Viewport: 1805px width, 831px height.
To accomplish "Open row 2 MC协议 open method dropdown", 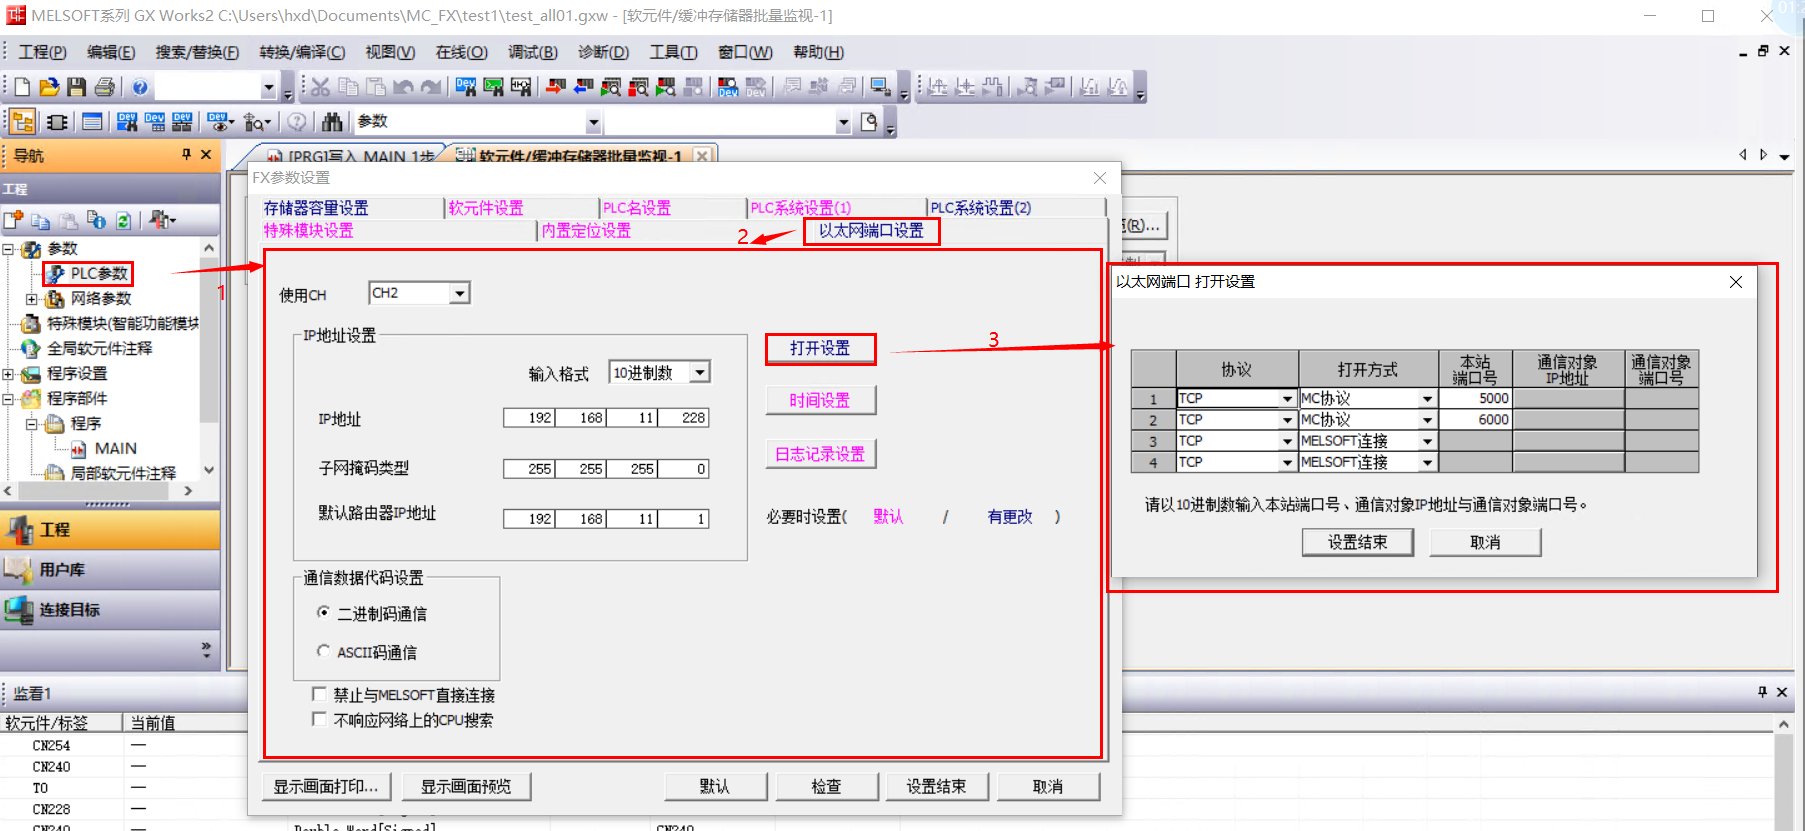I will click(1427, 420).
